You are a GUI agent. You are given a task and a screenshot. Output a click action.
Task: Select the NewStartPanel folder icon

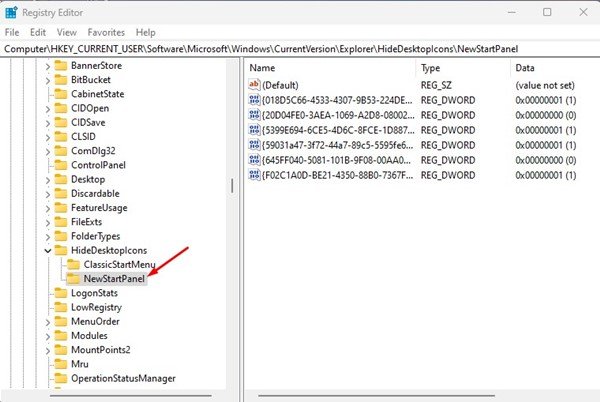(x=73, y=278)
